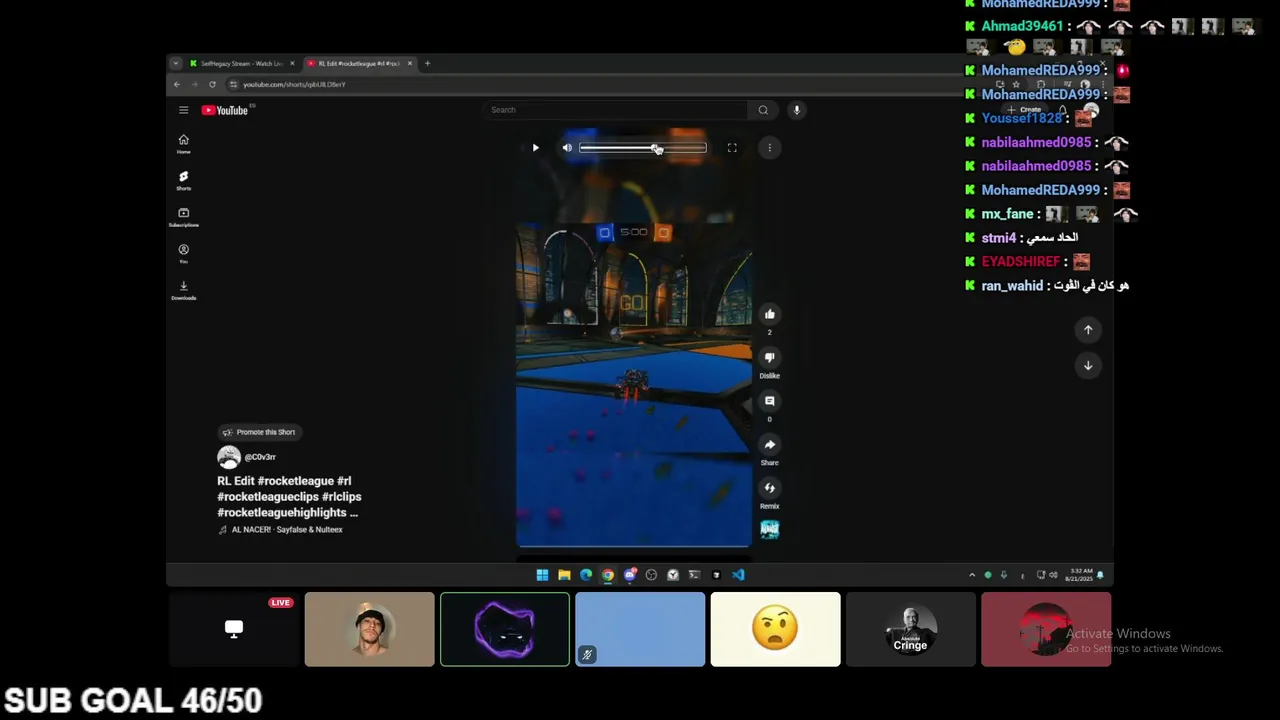
Task: Open a new browser tab
Action: 427,64
